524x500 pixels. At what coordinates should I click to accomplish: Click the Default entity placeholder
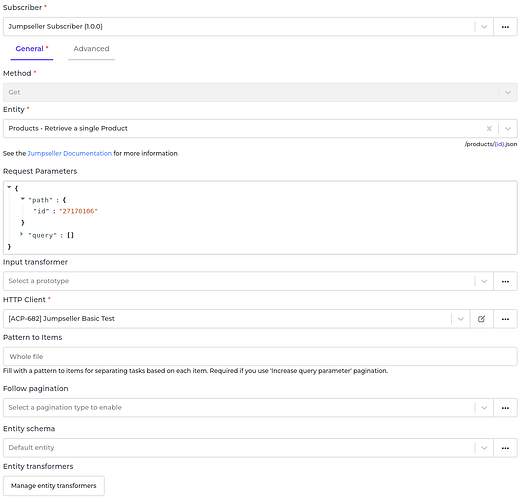[x=31, y=448]
